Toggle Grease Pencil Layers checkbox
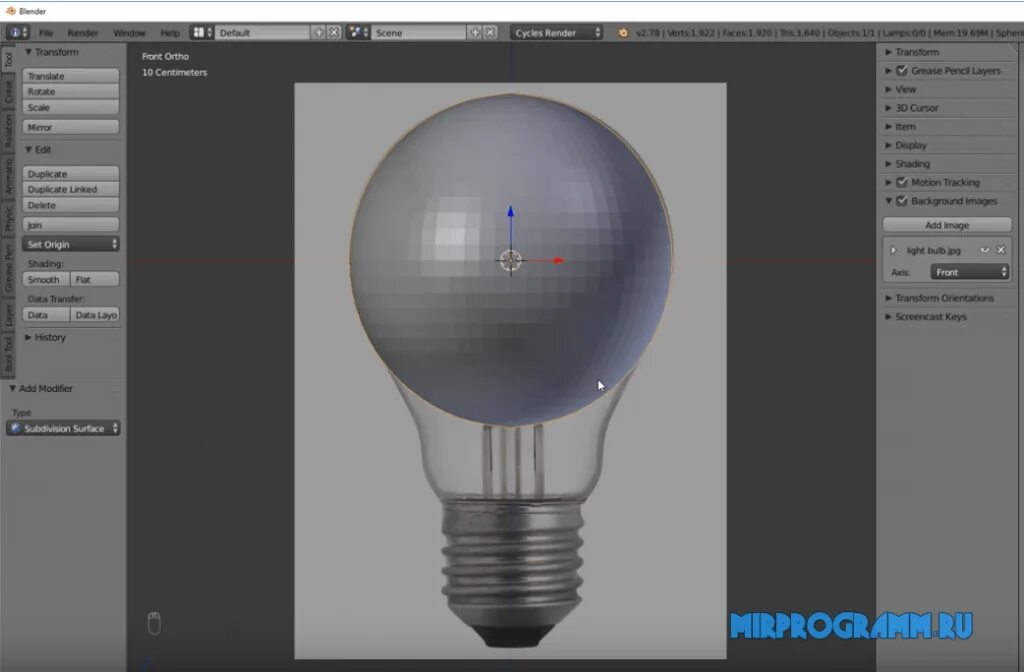The width and height of the screenshot is (1024, 672). 902,71
